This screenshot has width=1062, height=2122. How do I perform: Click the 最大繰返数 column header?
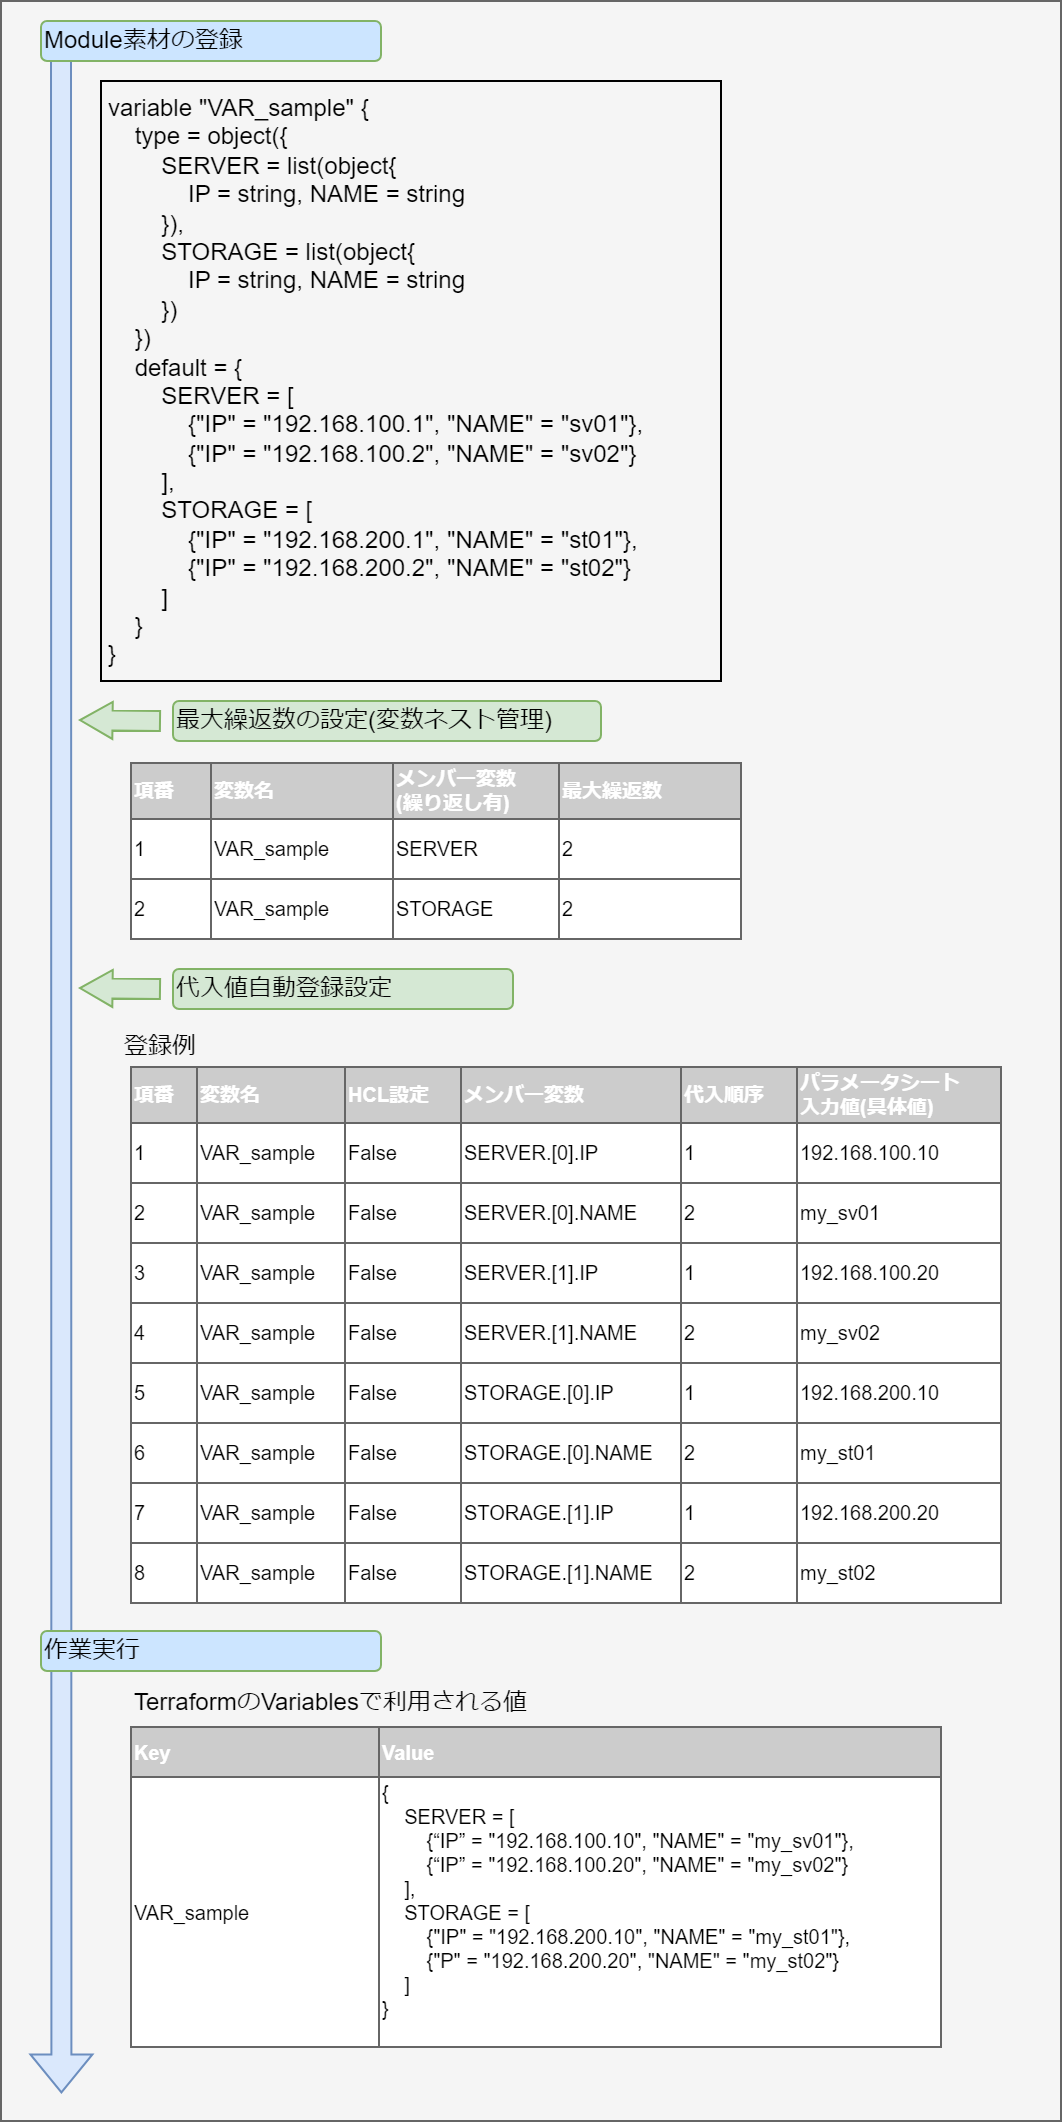click(x=649, y=791)
